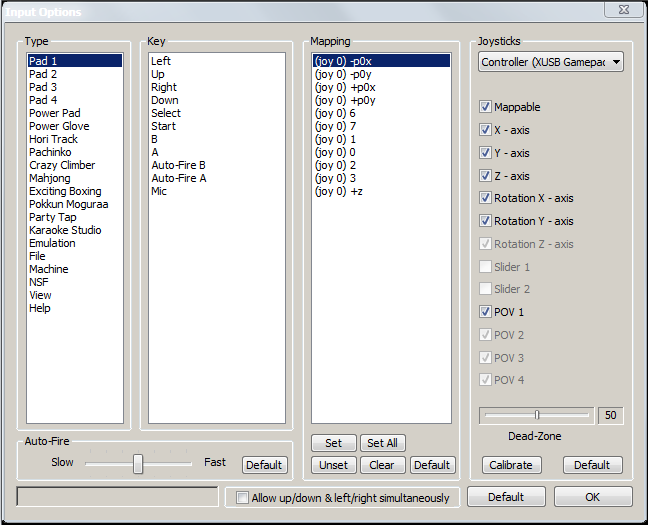
Task: Click the Set mapping button
Action: pyautogui.click(x=334, y=443)
